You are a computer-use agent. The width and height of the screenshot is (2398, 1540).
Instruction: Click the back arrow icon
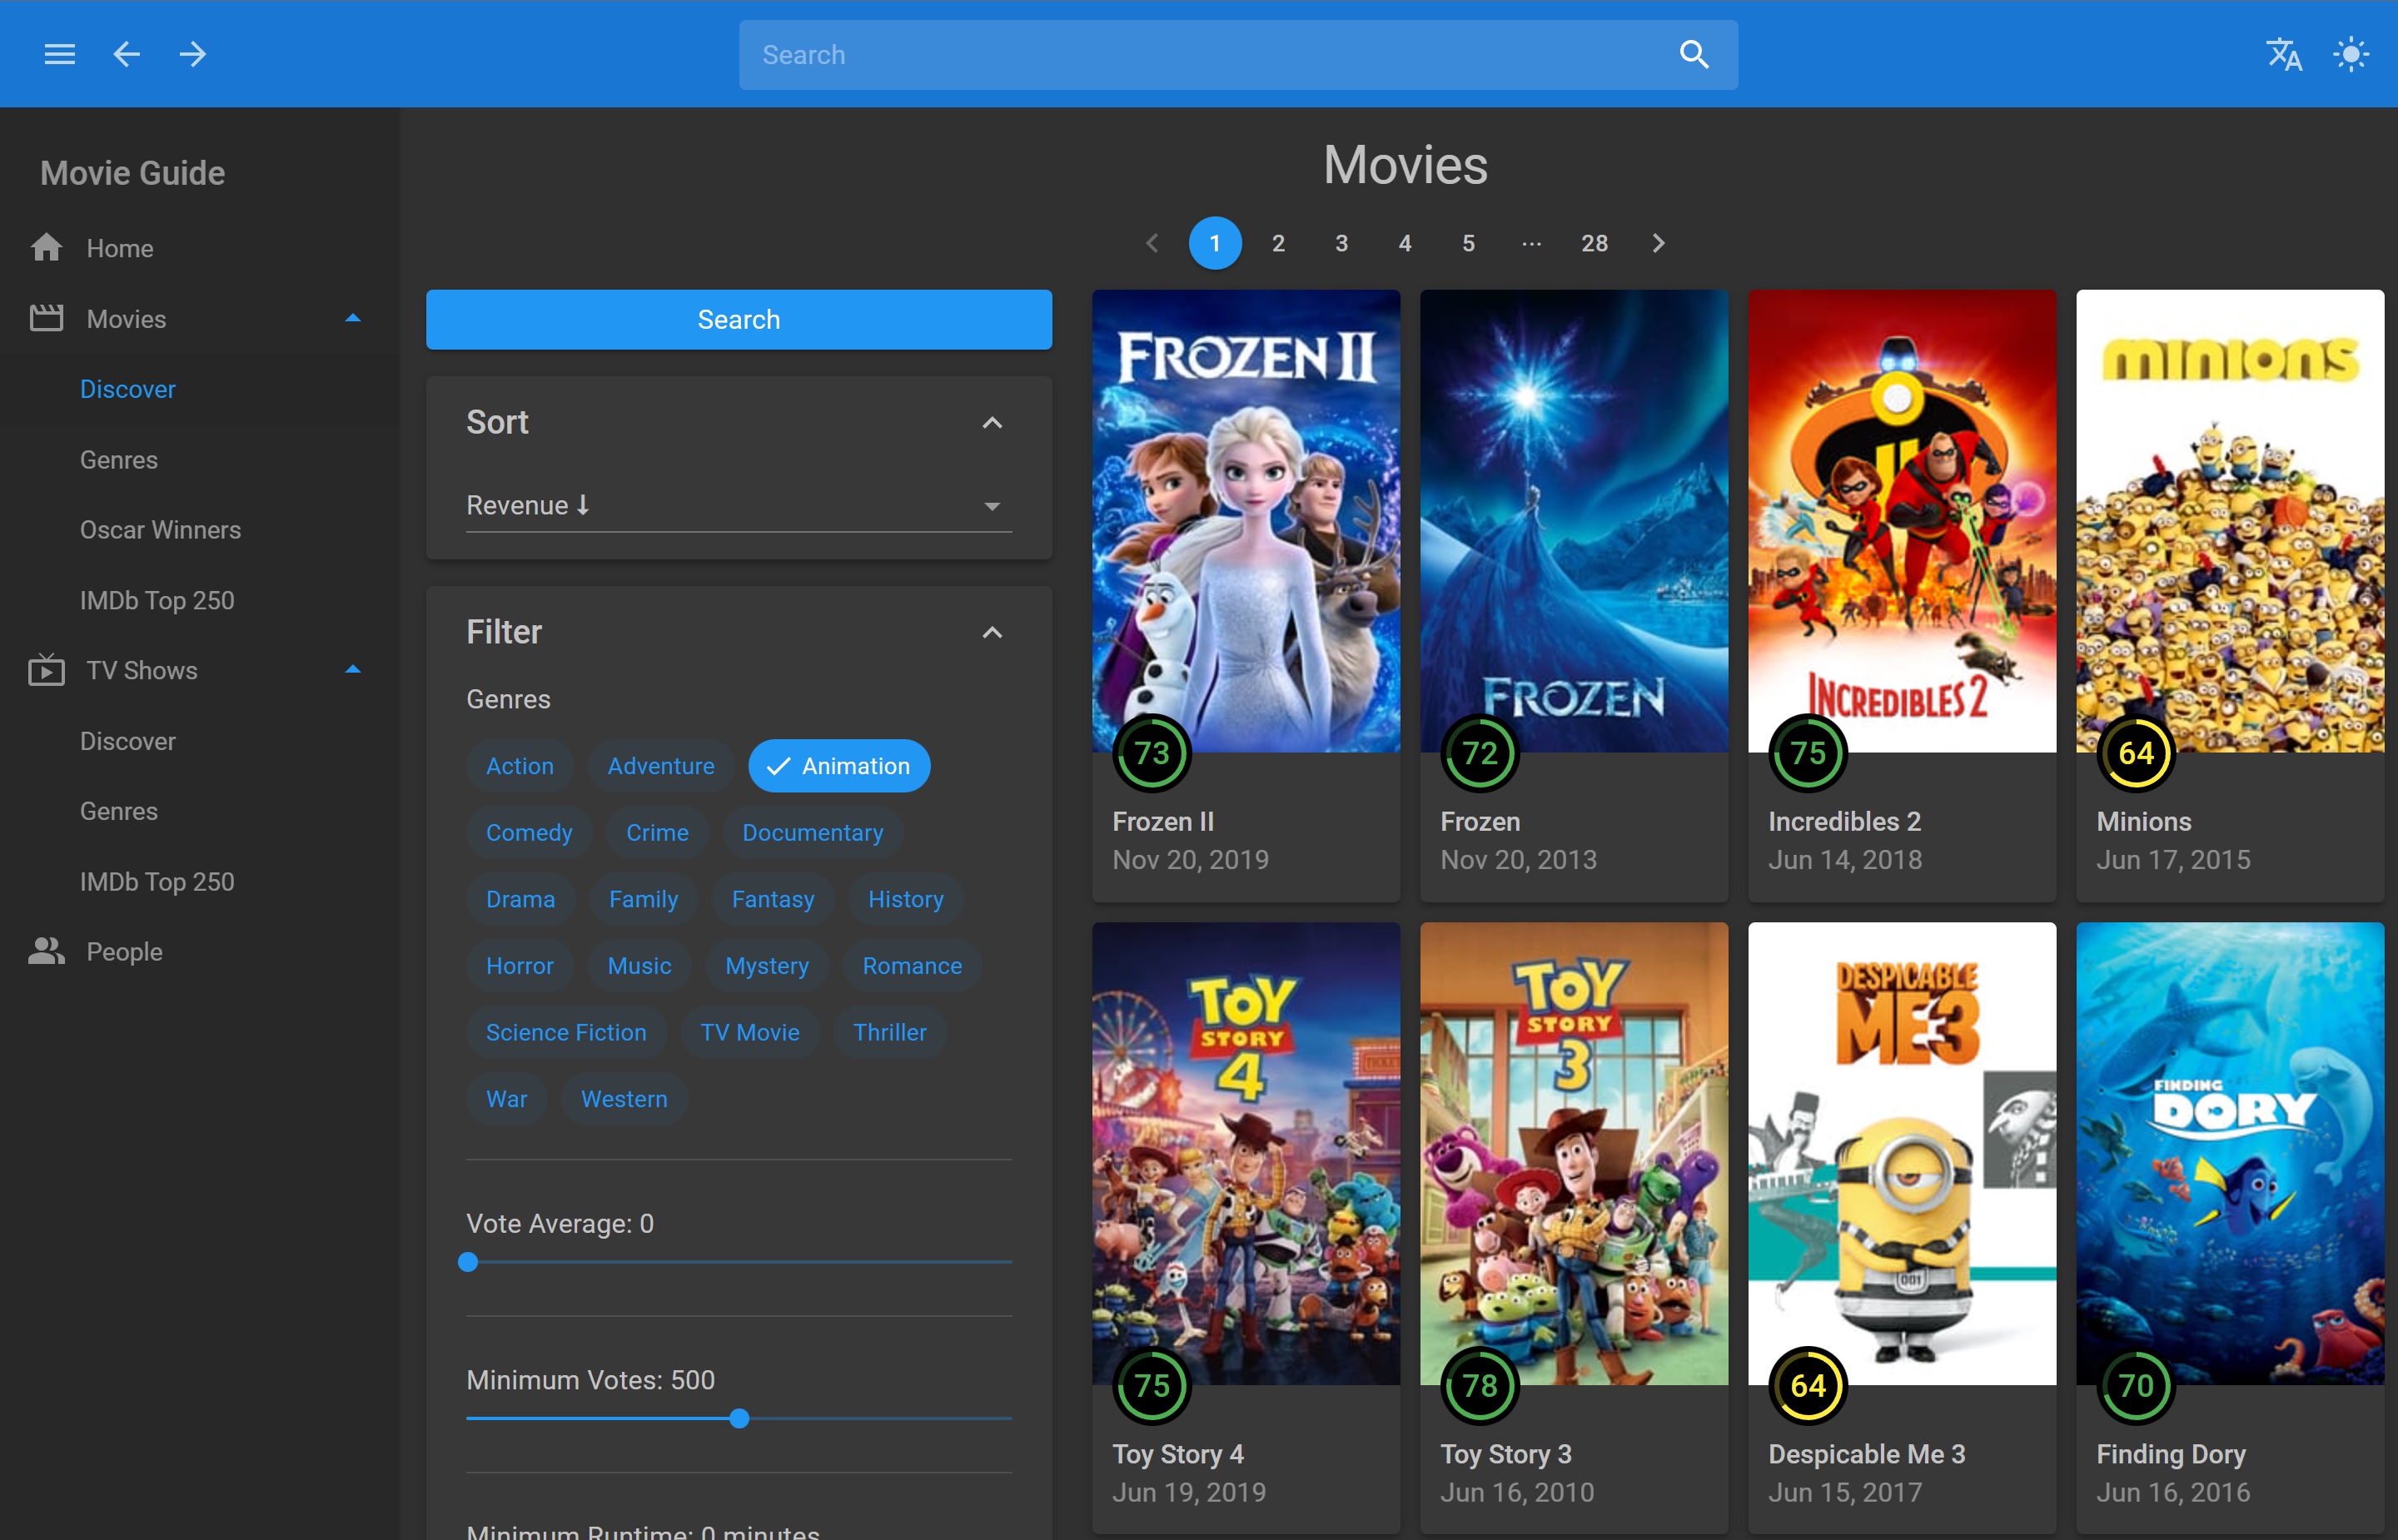[x=126, y=54]
